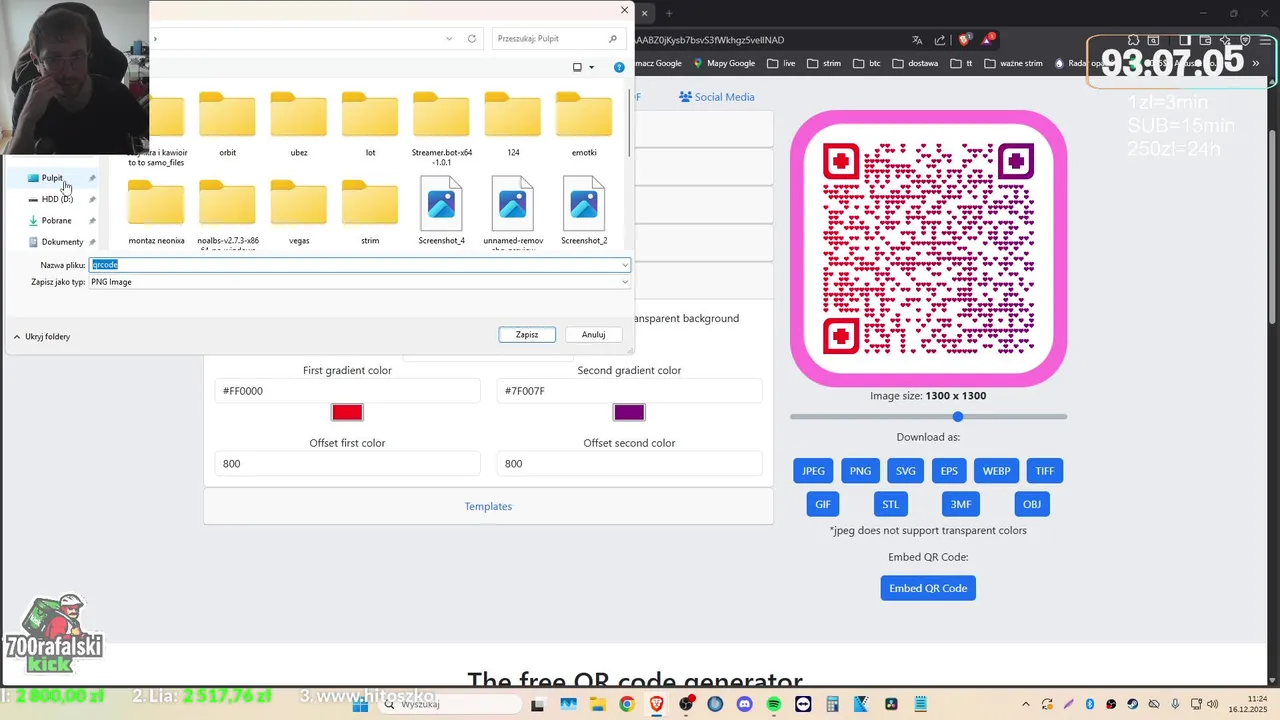Open Discord from the taskbar
This screenshot has width=1280, height=720.
(x=744, y=704)
